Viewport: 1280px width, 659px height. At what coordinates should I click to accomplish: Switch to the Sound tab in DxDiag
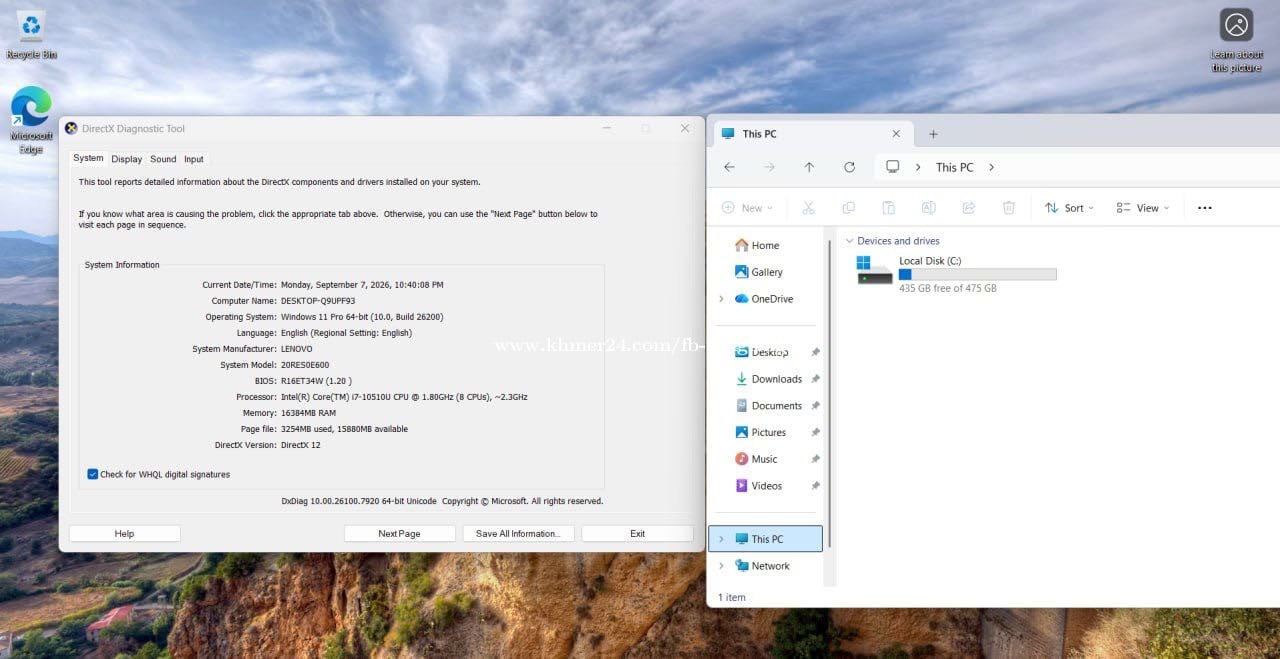coord(163,159)
